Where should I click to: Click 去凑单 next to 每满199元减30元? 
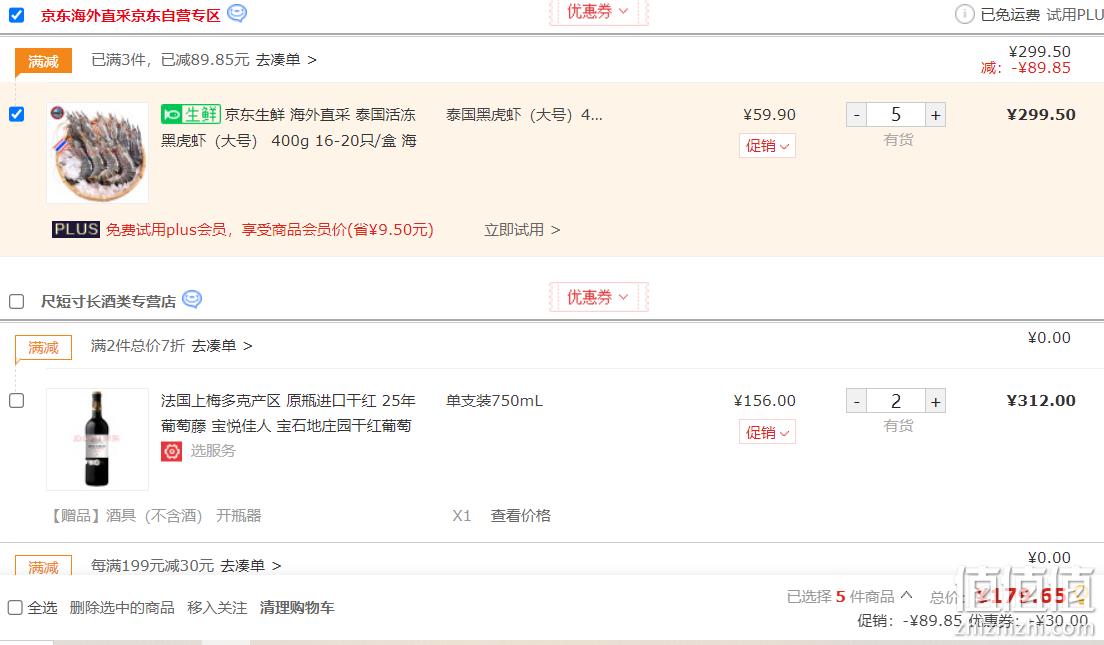coord(251,565)
